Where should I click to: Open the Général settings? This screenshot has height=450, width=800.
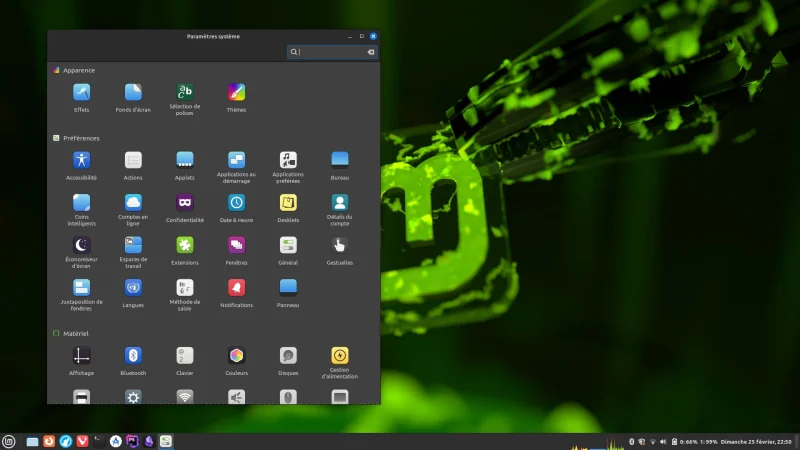pyautogui.click(x=288, y=251)
